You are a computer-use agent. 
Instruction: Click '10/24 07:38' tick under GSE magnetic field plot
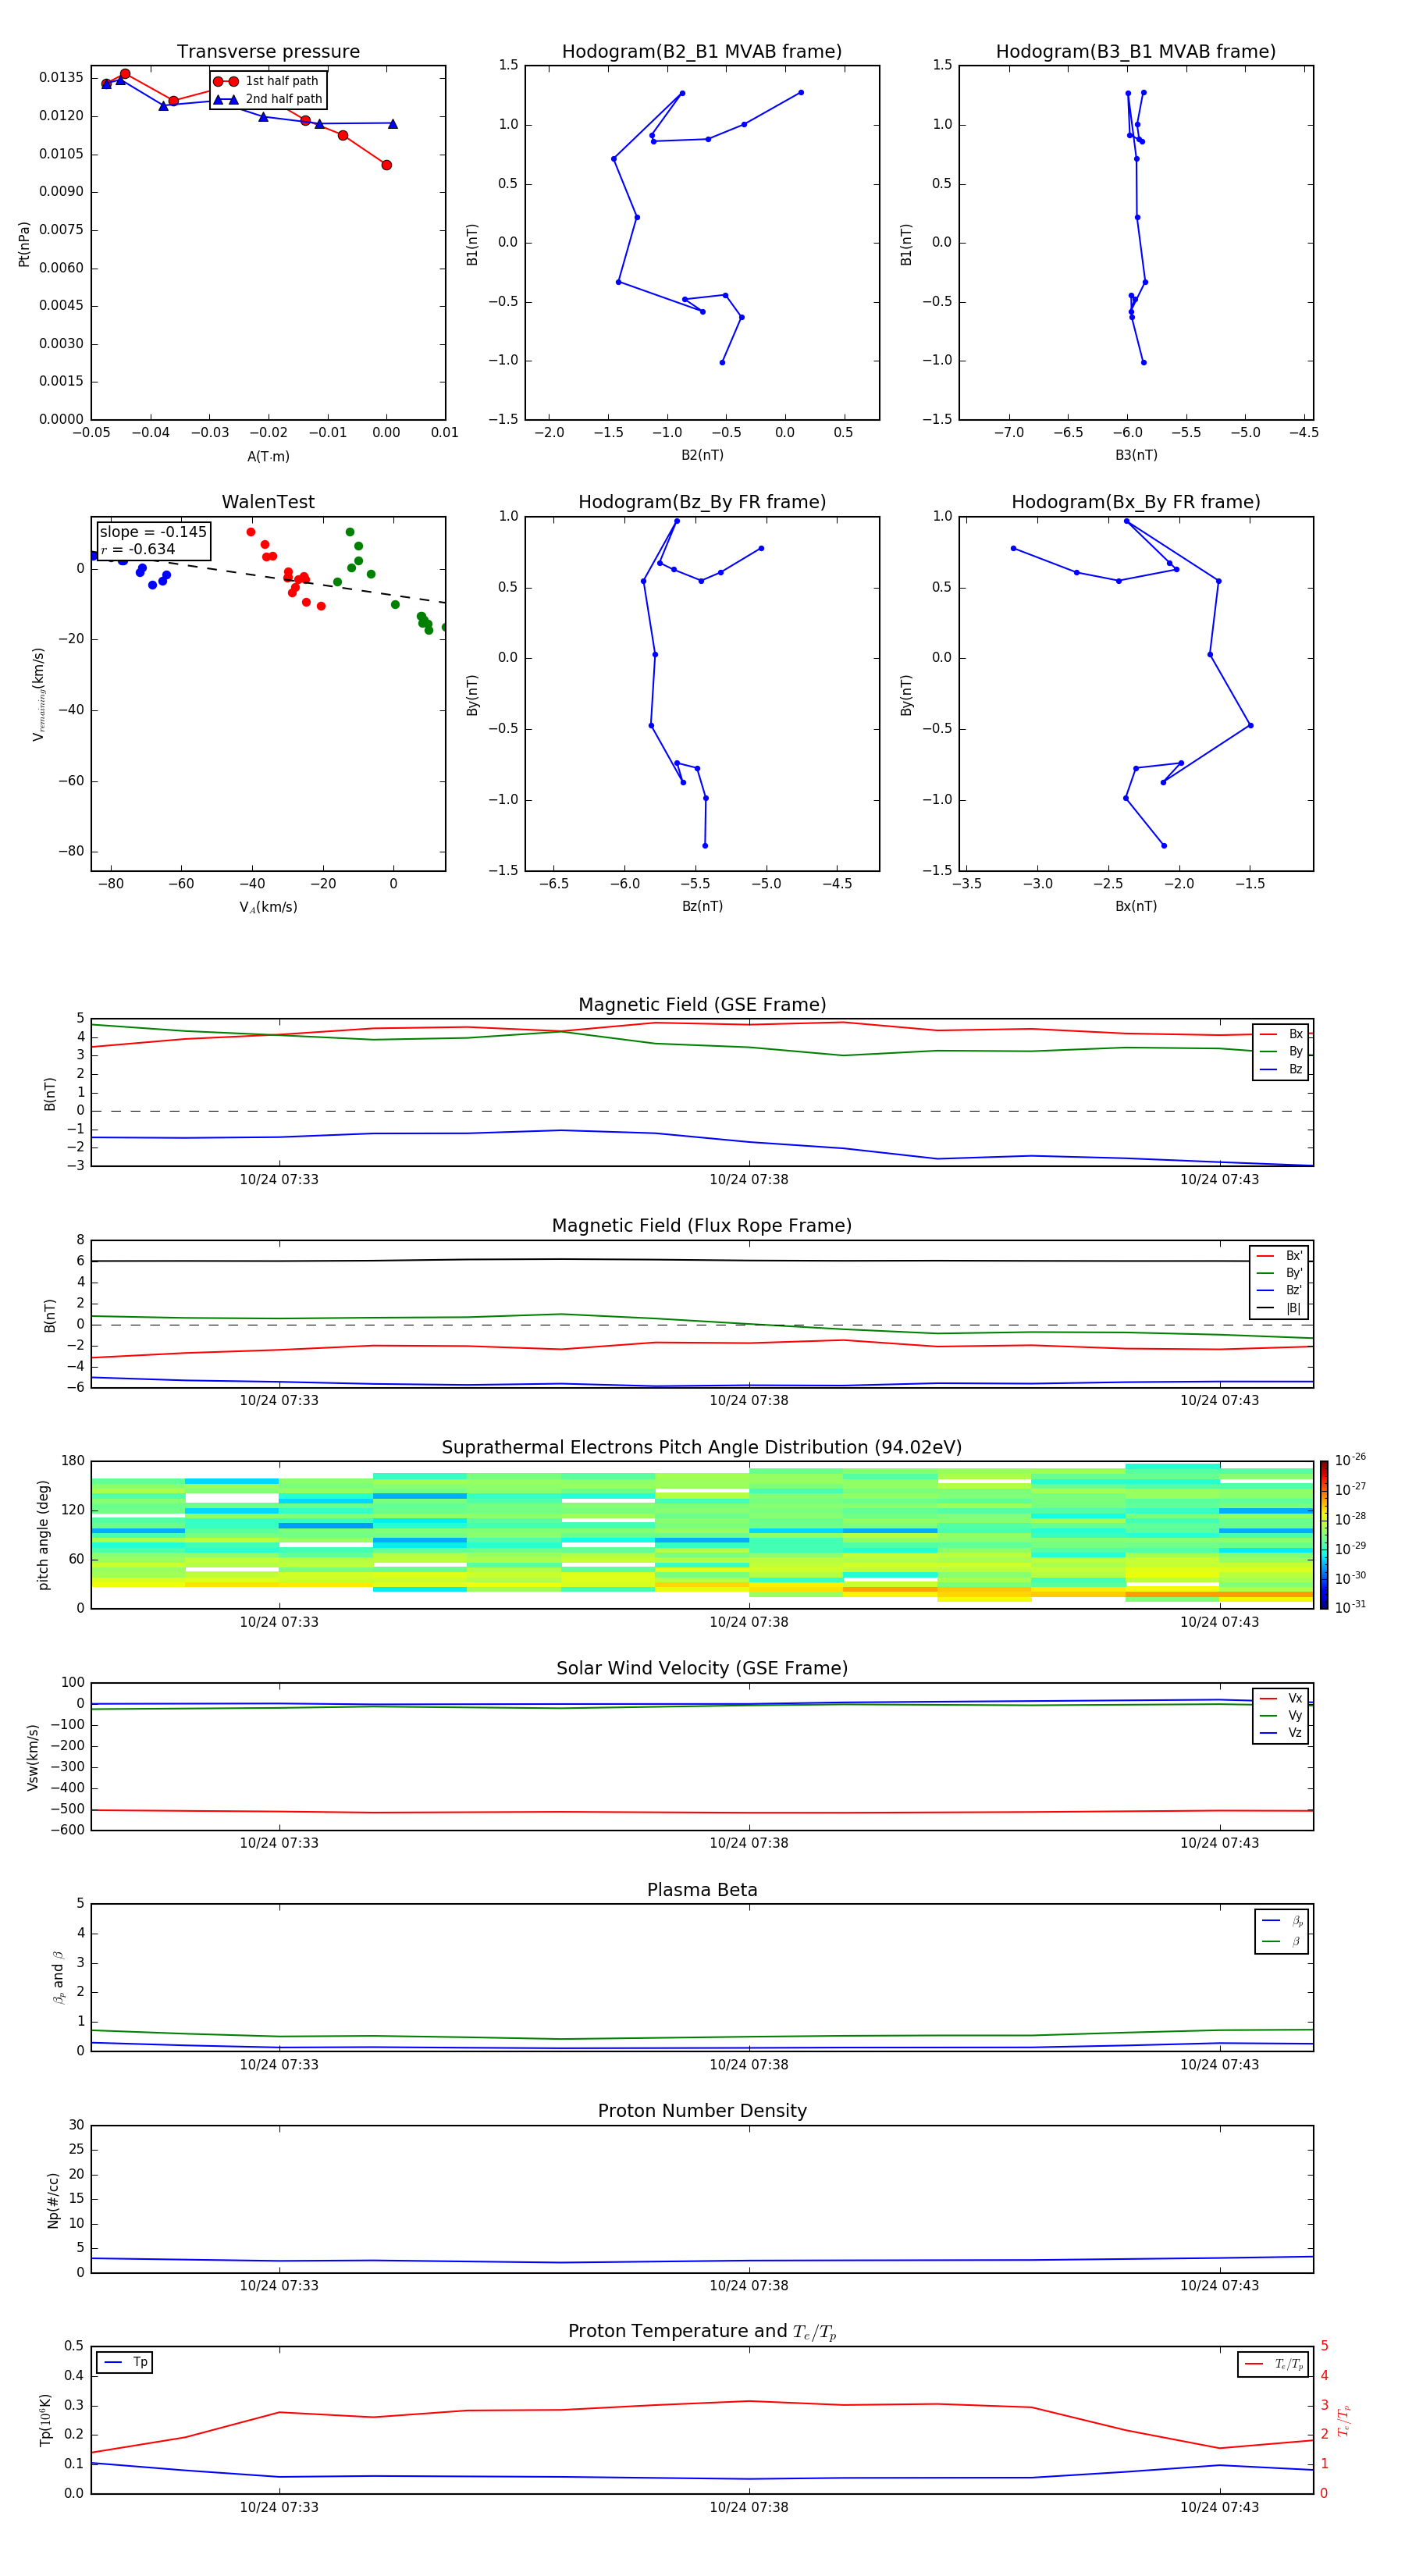point(749,1180)
